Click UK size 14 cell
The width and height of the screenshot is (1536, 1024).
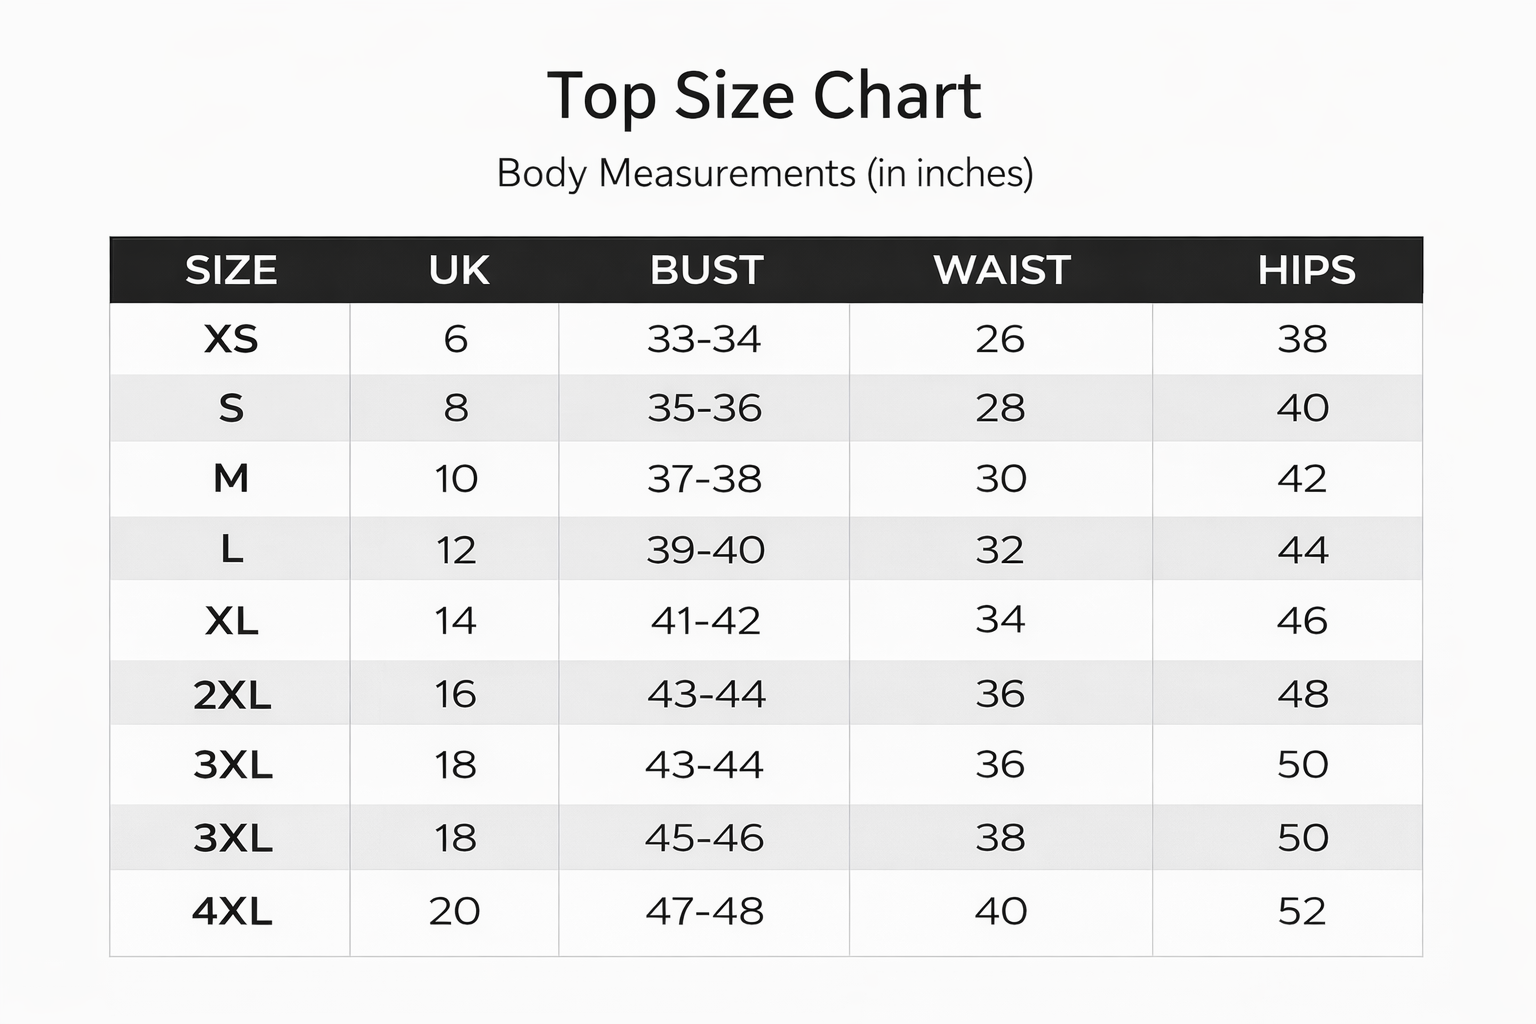tap(455, 621)
